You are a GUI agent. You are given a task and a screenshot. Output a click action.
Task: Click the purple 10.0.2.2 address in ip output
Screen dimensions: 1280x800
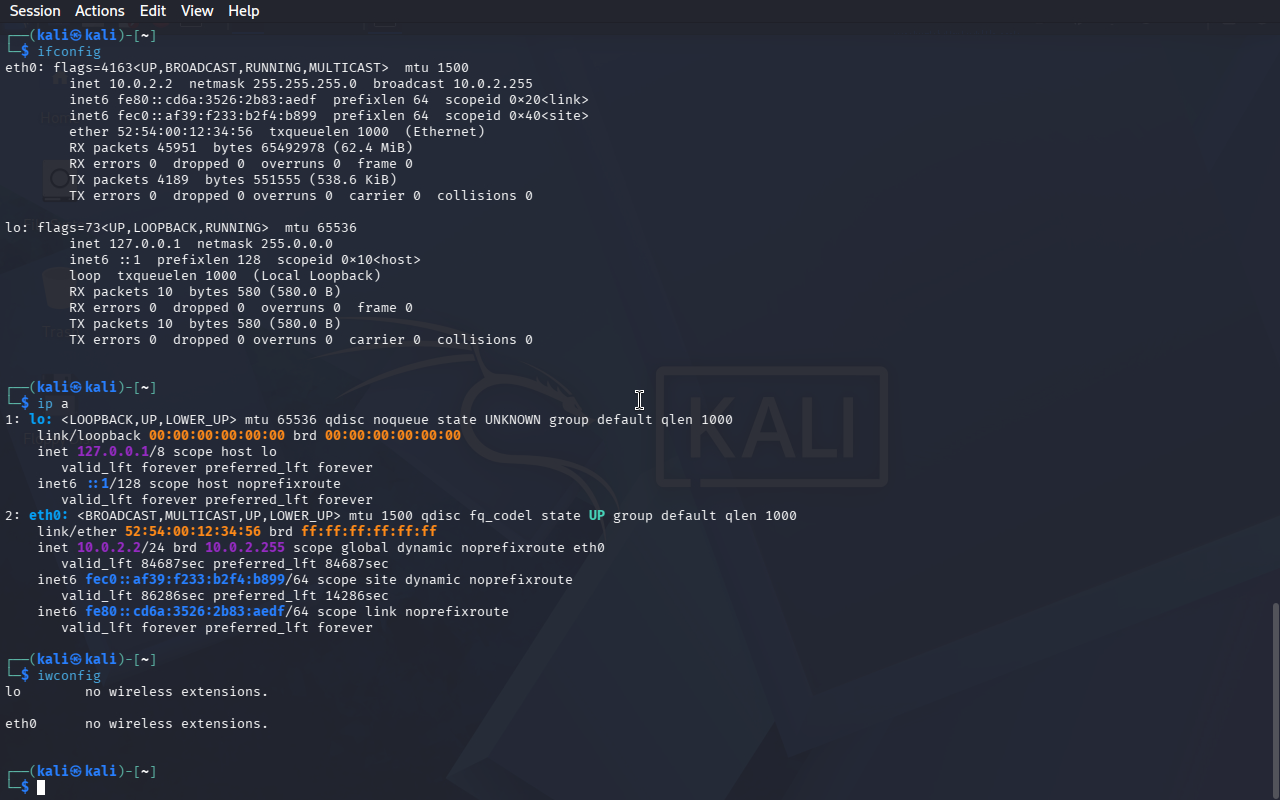[x=109, y=548]
